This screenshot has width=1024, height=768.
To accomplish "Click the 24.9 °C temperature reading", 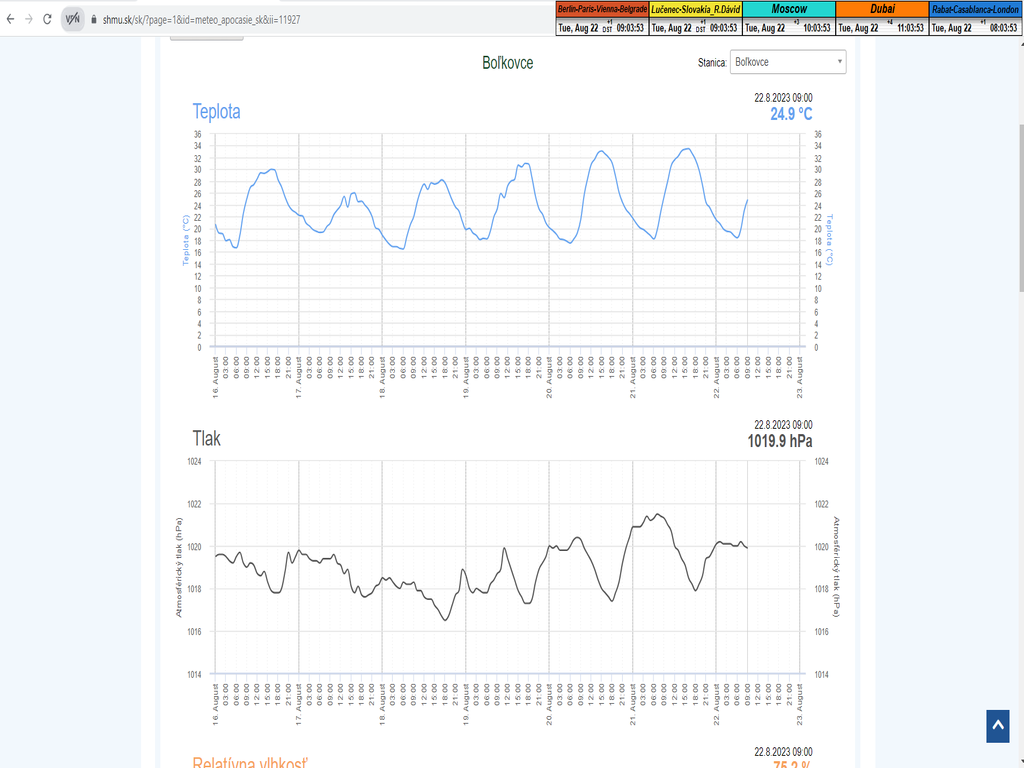I will click(790, 114).
